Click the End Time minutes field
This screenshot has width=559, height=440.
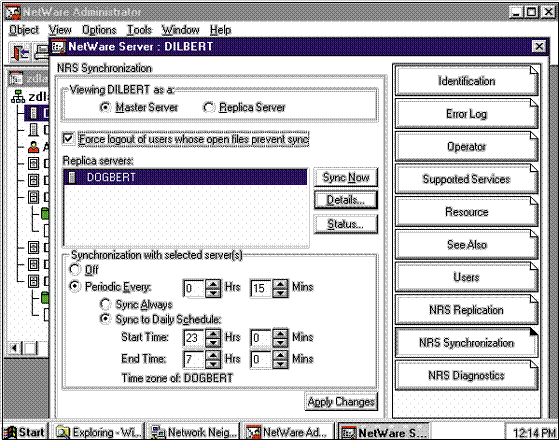261,359
